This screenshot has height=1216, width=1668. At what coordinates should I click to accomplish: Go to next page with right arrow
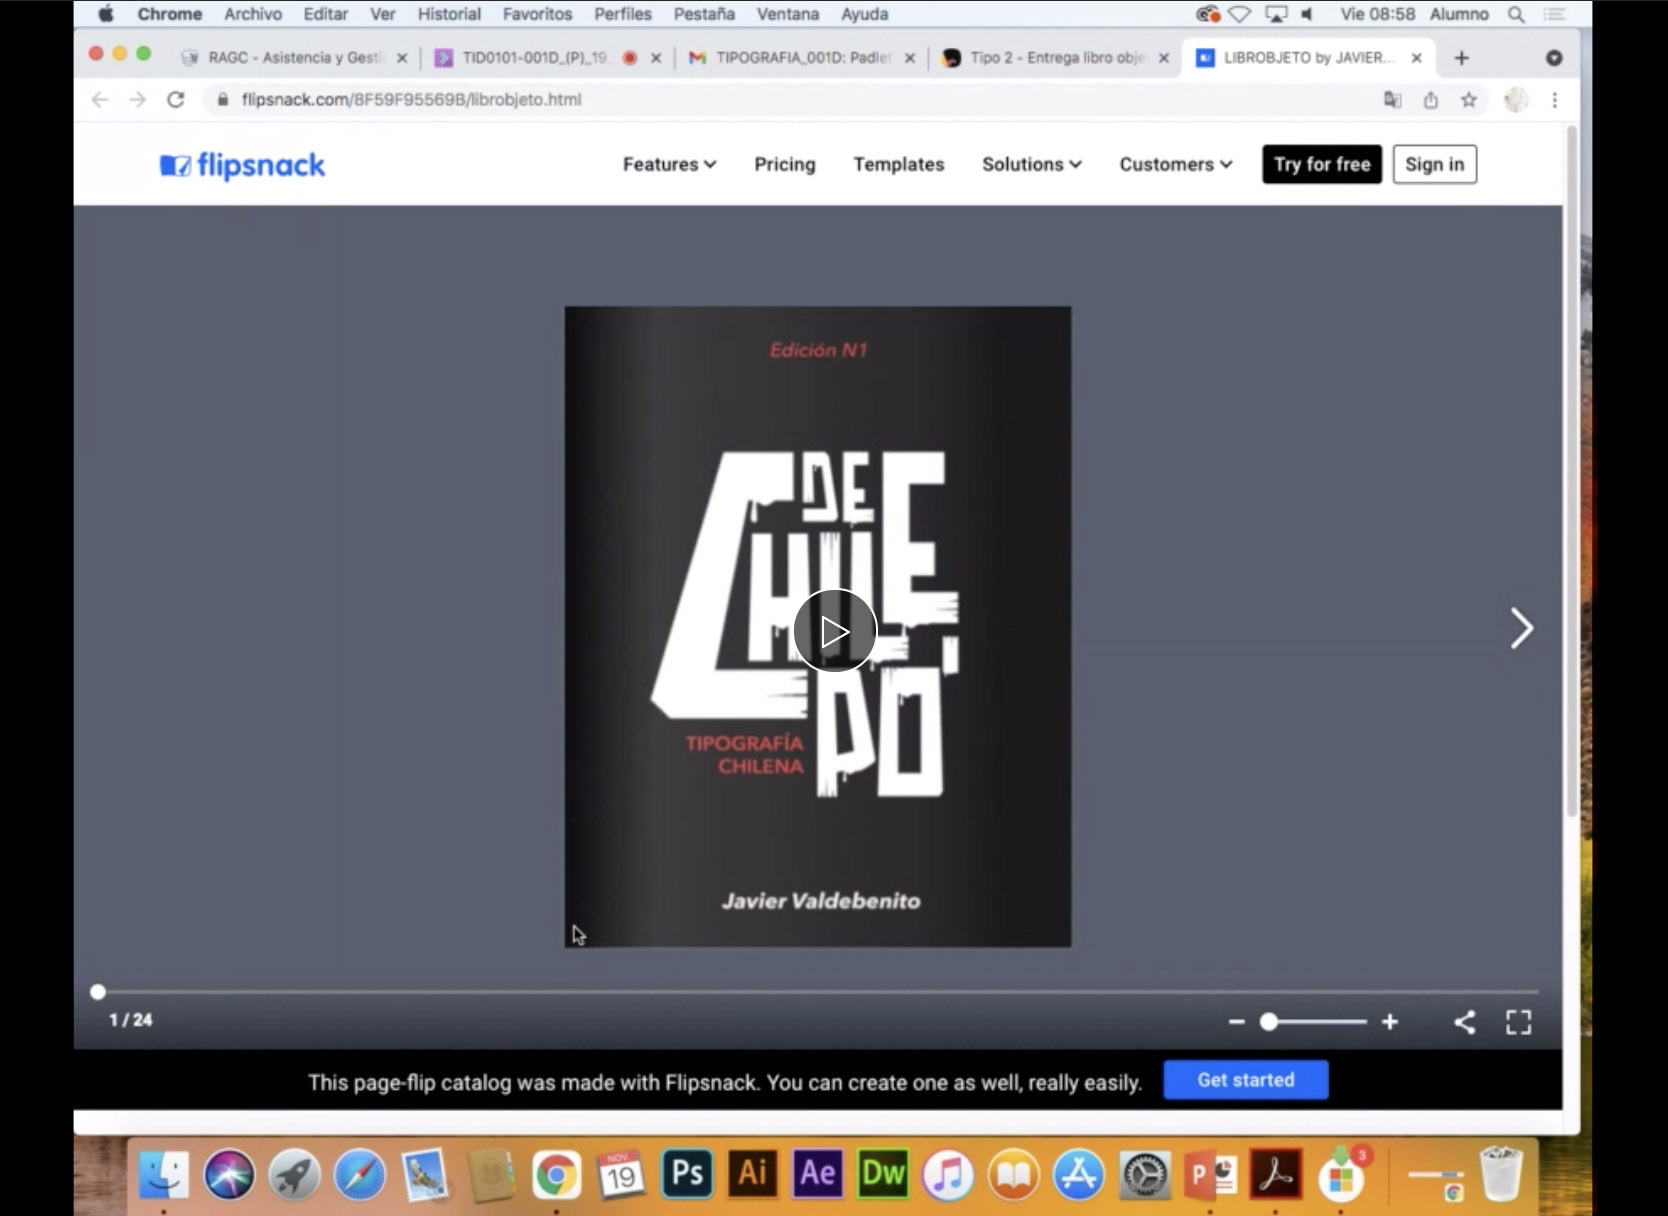(x=1520, y=629)
